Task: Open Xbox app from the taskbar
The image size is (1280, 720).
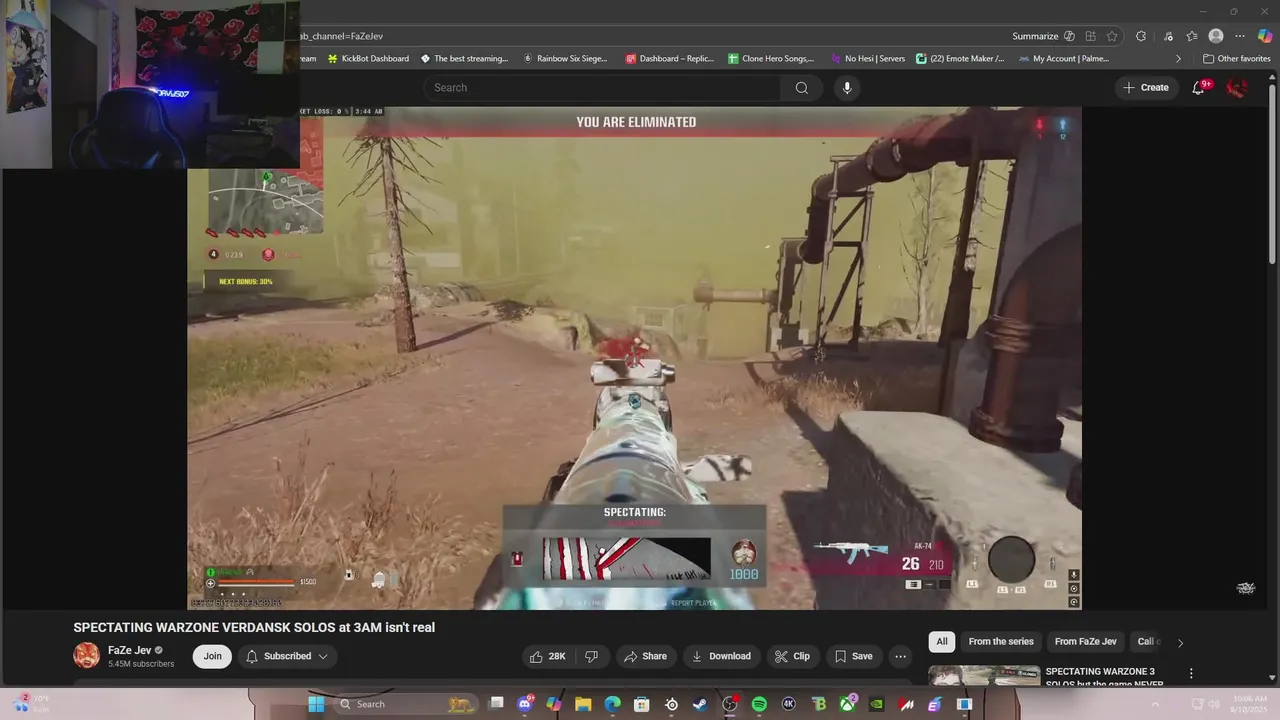Action: click(x=847, y=704)
